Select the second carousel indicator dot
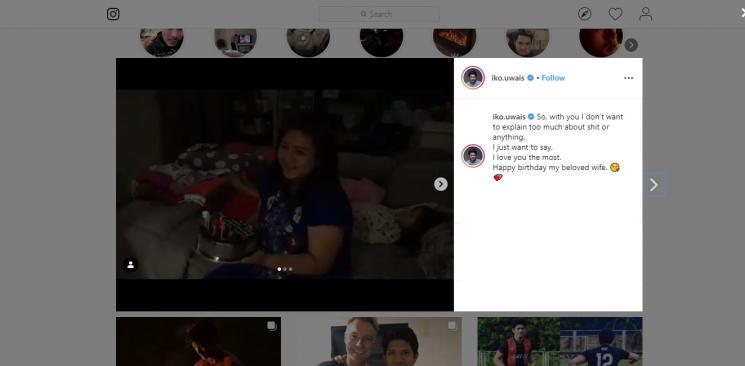 pyautogui.click(x=285, y=269)
